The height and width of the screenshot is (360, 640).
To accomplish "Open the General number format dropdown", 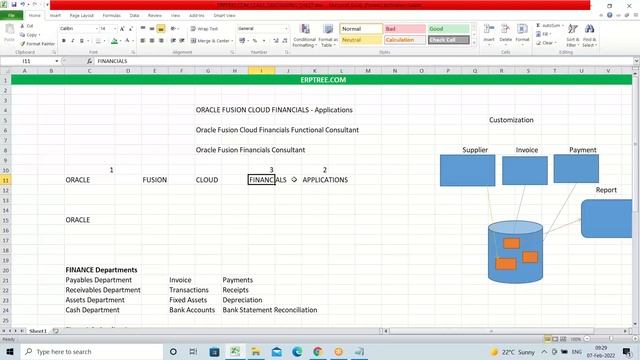I will click(286, 29).
